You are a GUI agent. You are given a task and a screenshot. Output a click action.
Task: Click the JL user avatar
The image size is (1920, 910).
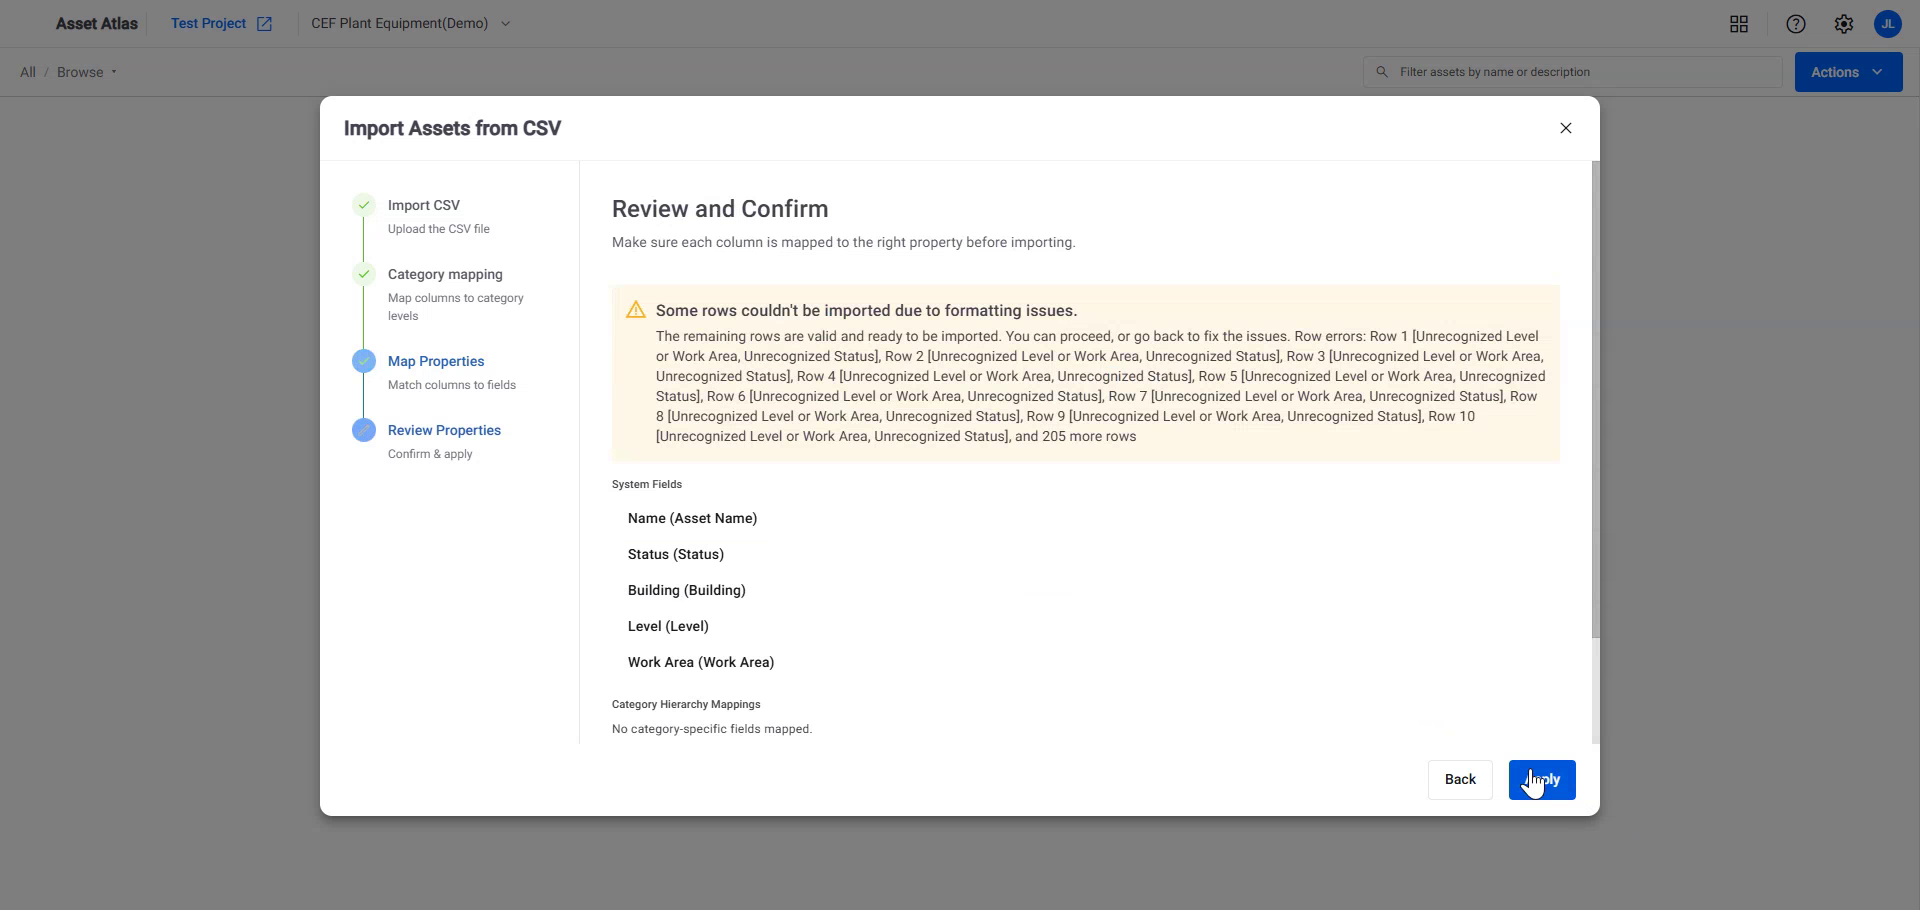[x=1888, y=24]
